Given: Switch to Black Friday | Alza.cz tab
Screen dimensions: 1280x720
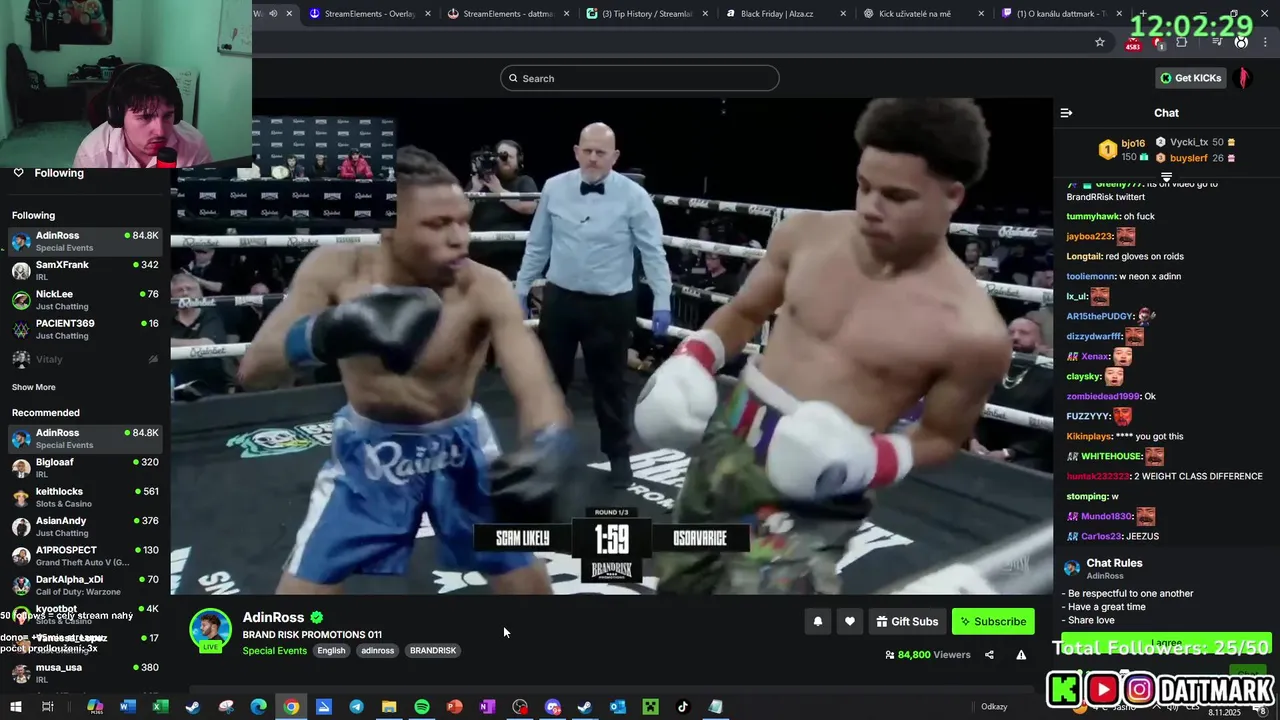Looking at the screenshot, I should click(x=785, y=14).
